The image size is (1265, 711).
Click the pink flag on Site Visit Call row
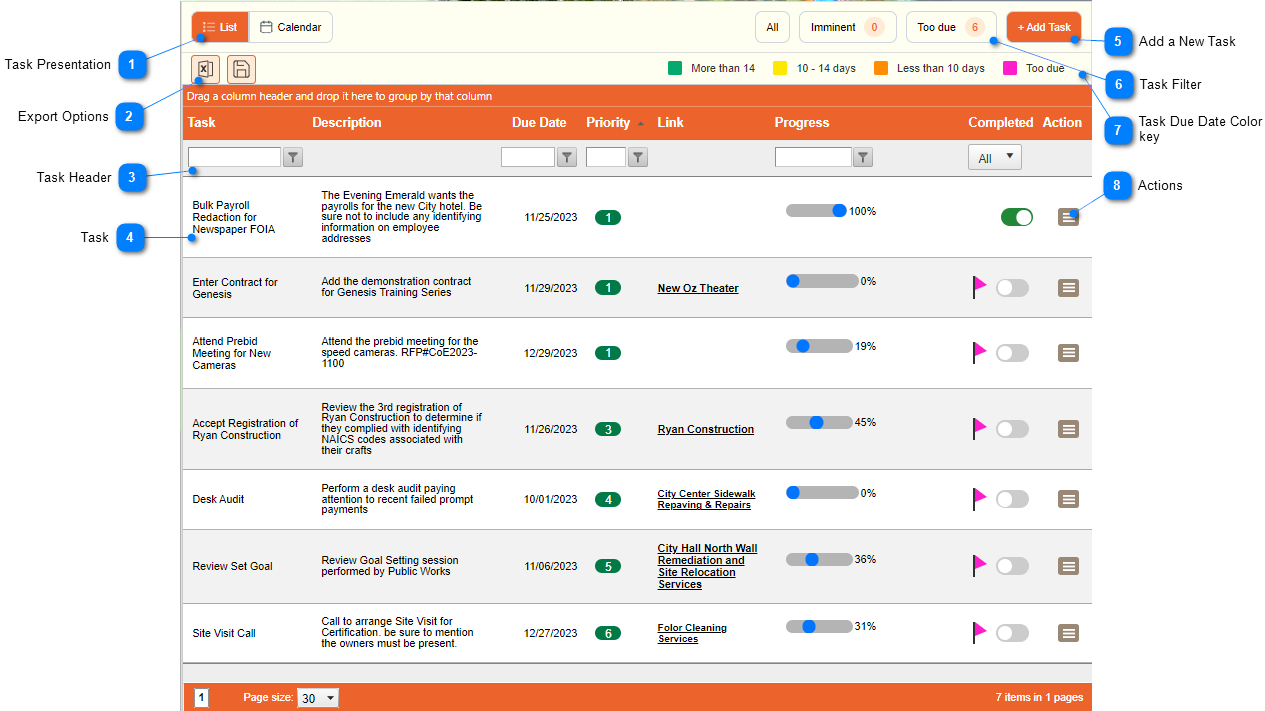pos(979,632)
